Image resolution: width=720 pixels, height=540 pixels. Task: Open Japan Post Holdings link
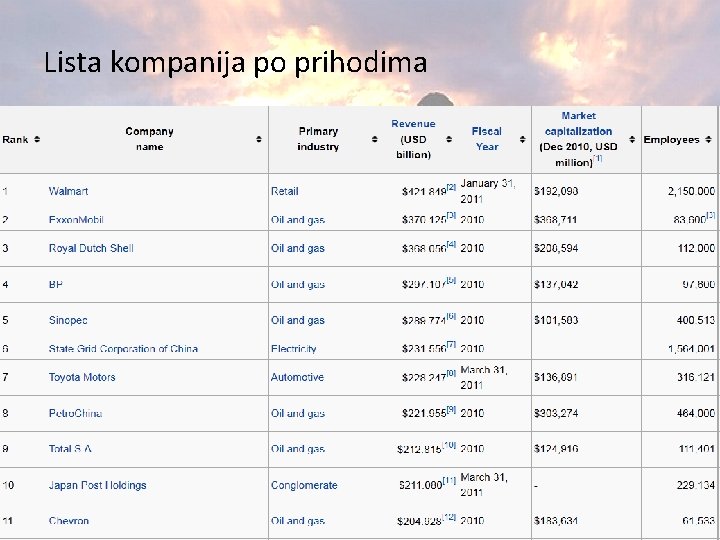[x=97, y=485]
